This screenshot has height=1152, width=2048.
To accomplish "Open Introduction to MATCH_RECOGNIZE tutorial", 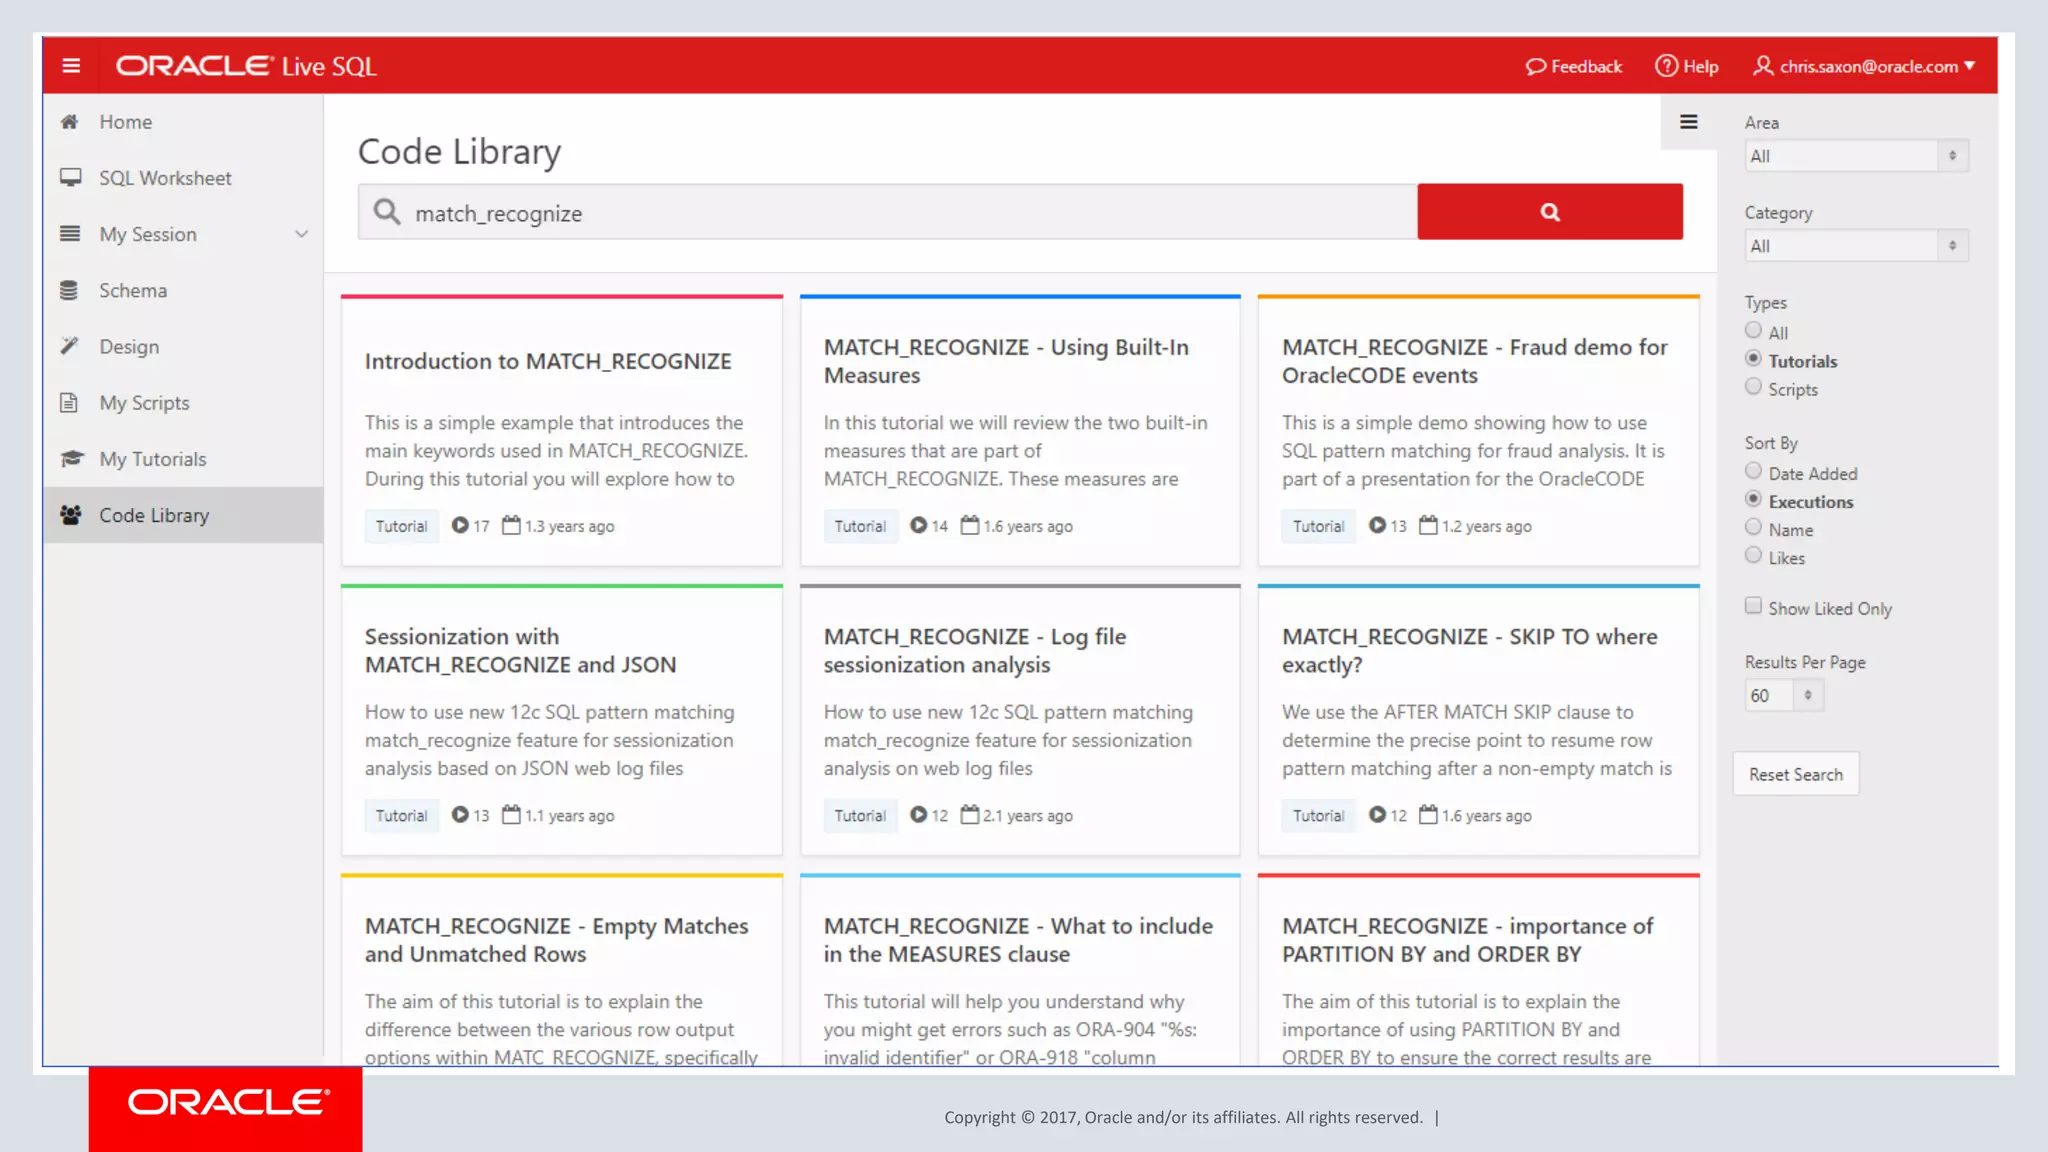I will pyautogui.click(x=548, y=362).
